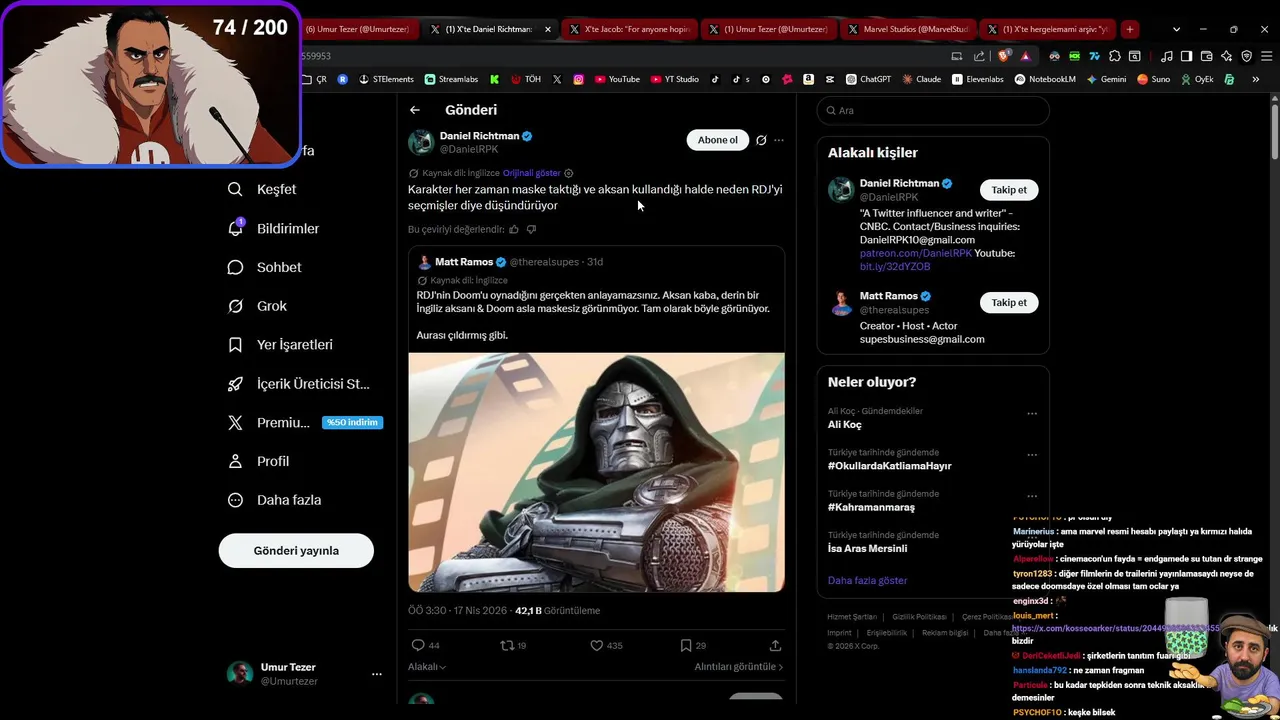Expand tab search dropdown arrow
The image size is (1280, 720).
coord(1176,29)
